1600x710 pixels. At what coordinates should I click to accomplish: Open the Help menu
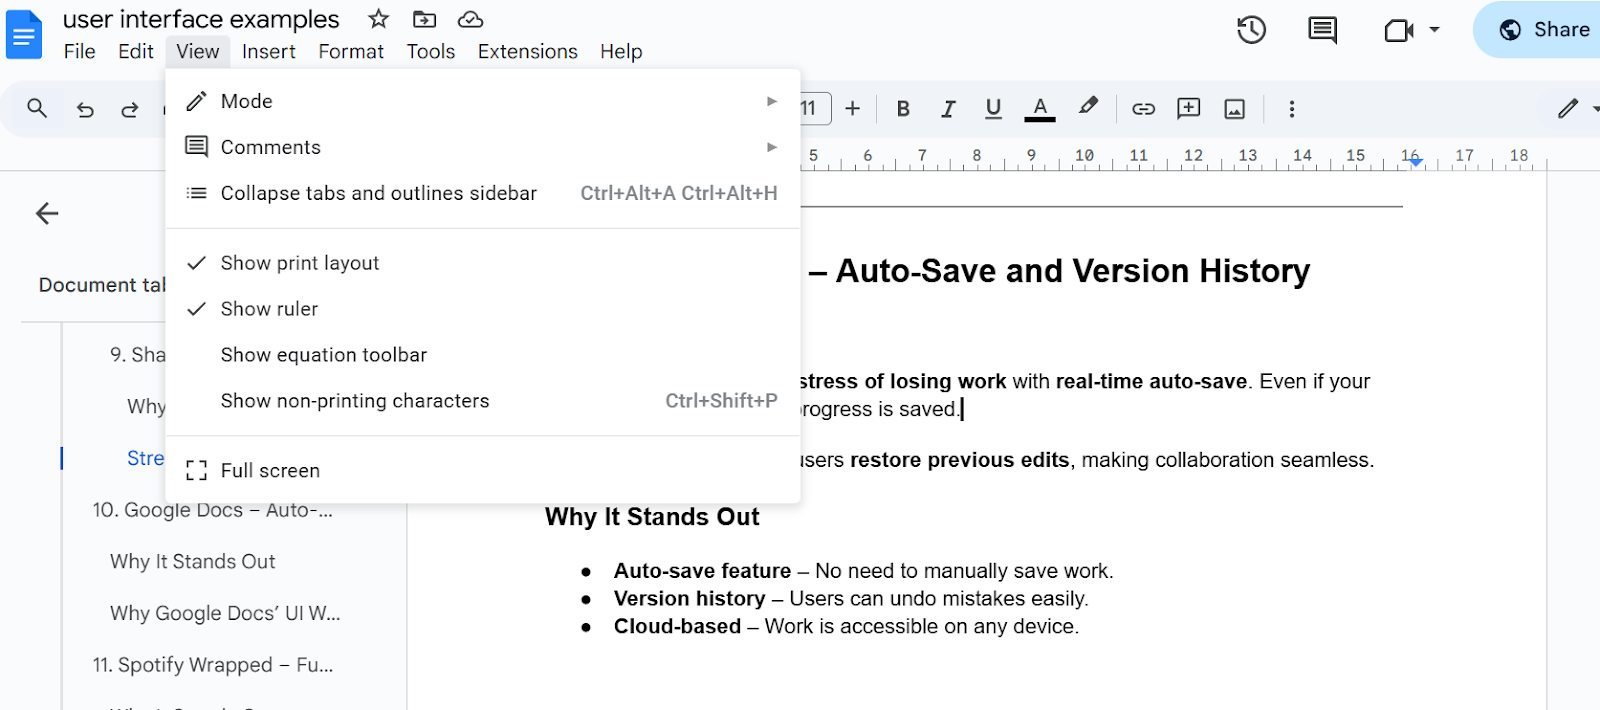[x=621, y=51]
